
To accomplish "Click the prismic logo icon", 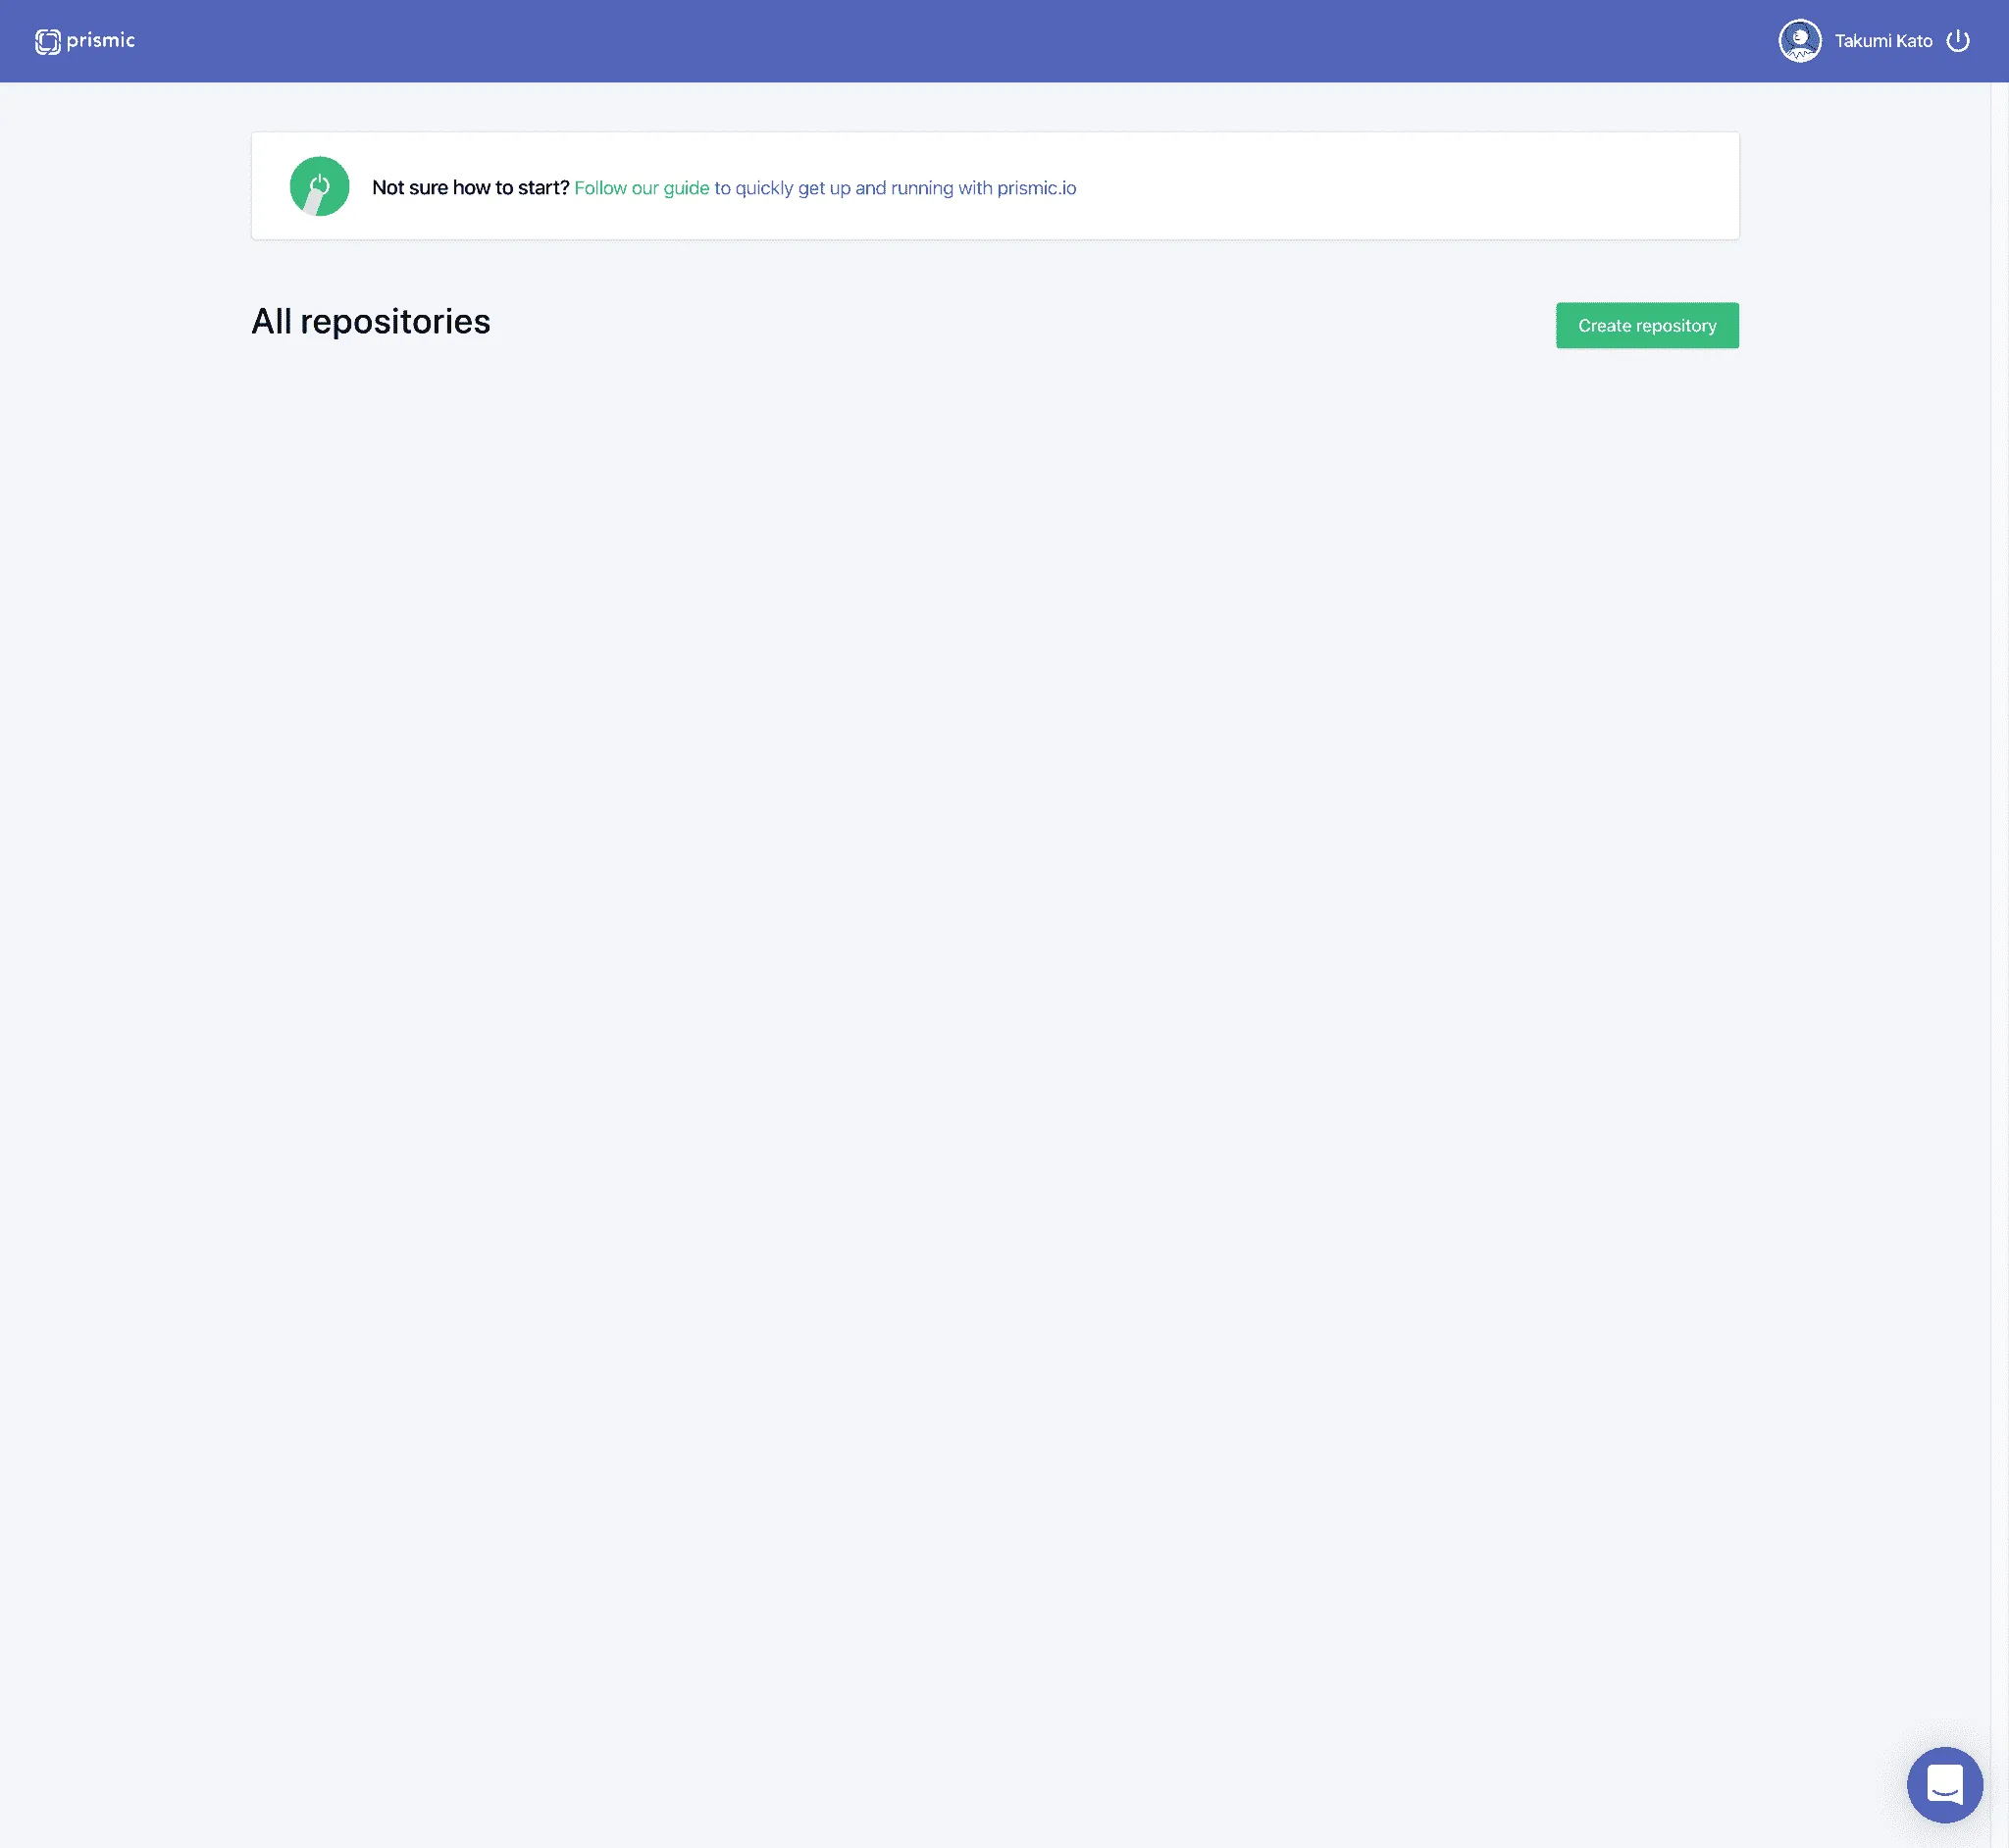I will coord(47,41).
